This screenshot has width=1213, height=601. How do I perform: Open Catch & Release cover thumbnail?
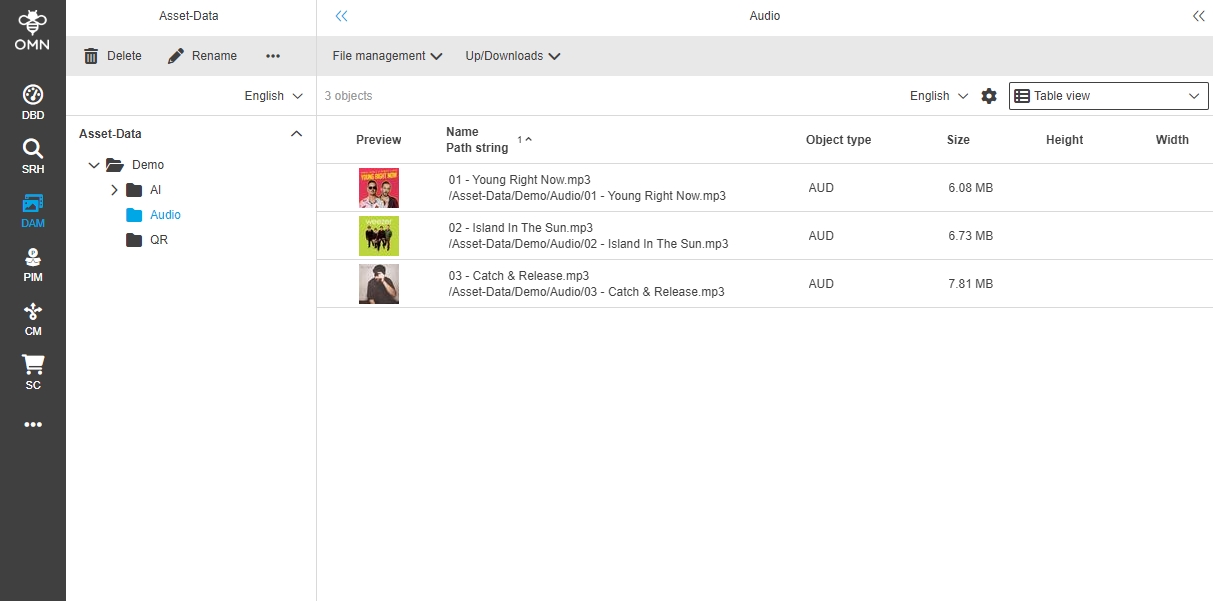click(x=379, y=284)
